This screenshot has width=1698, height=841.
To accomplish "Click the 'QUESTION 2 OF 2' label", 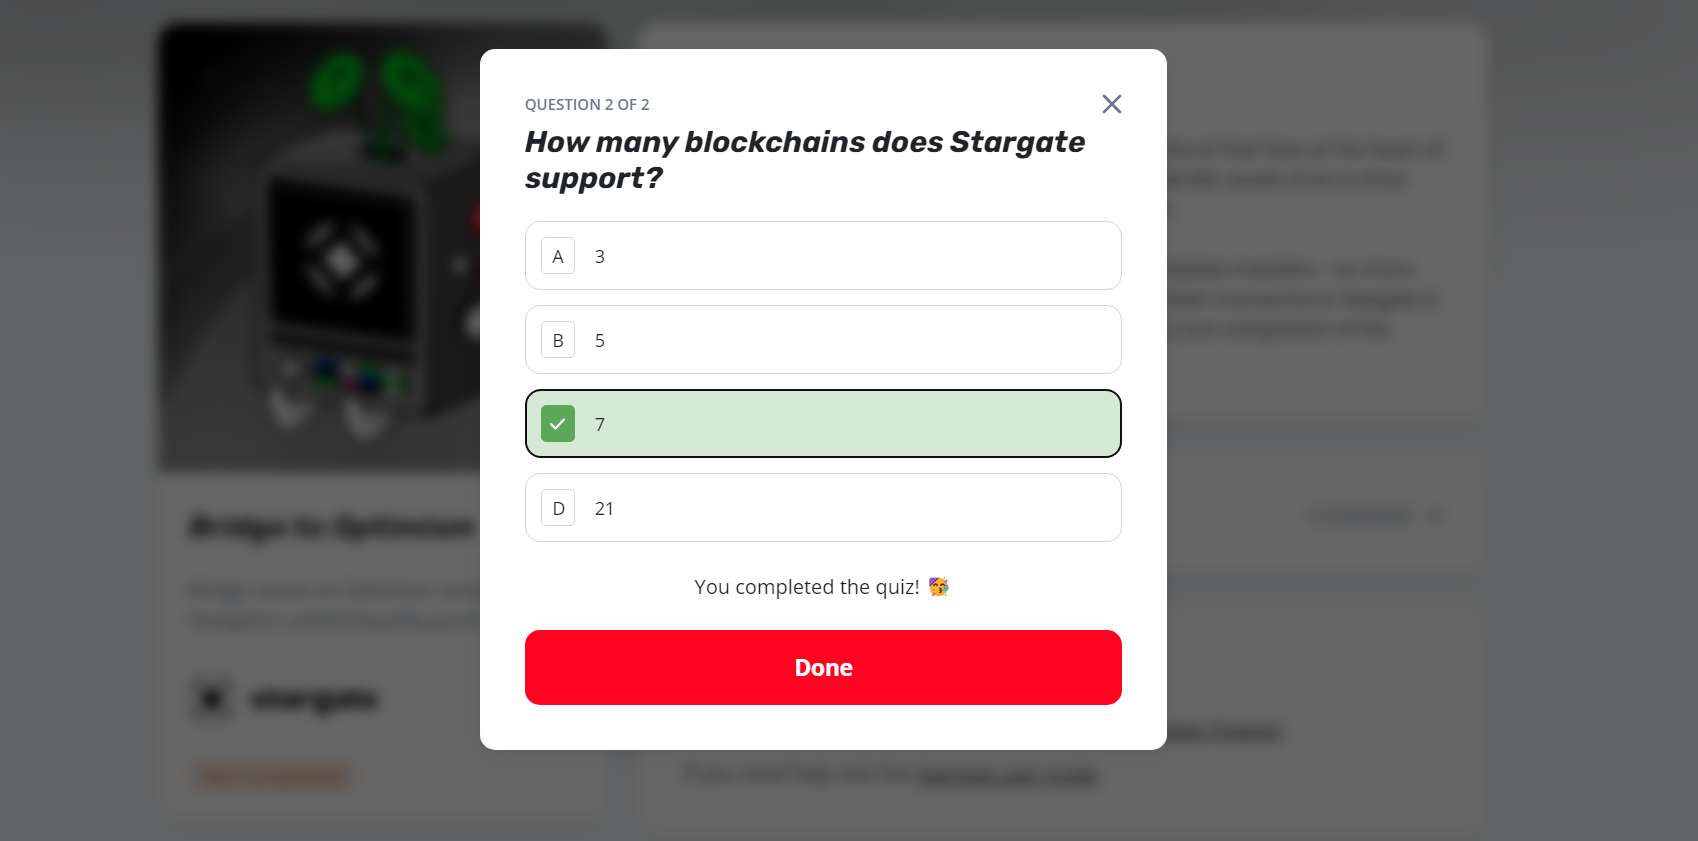I will 587,105.
